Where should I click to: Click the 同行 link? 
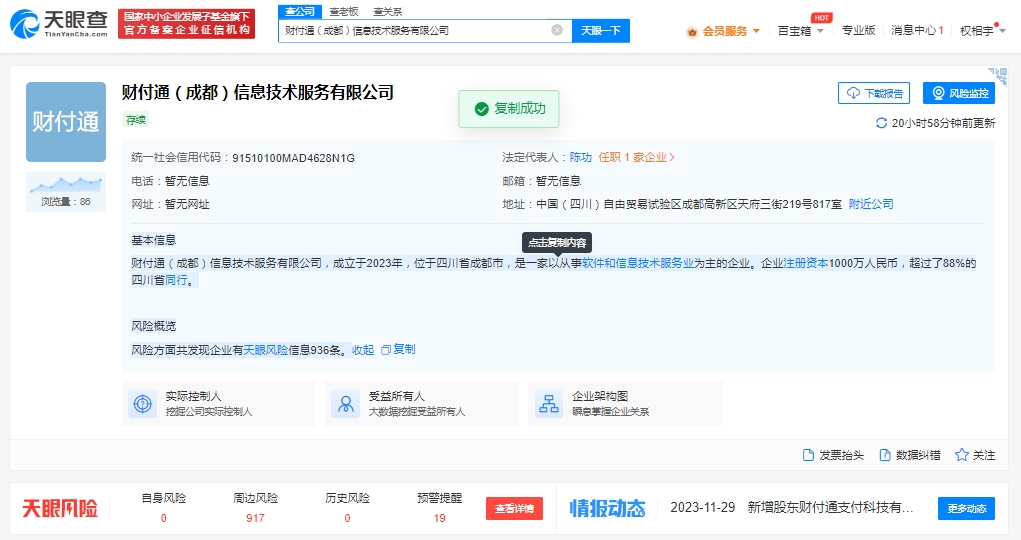pyautogui.click(x=176, y=280)
